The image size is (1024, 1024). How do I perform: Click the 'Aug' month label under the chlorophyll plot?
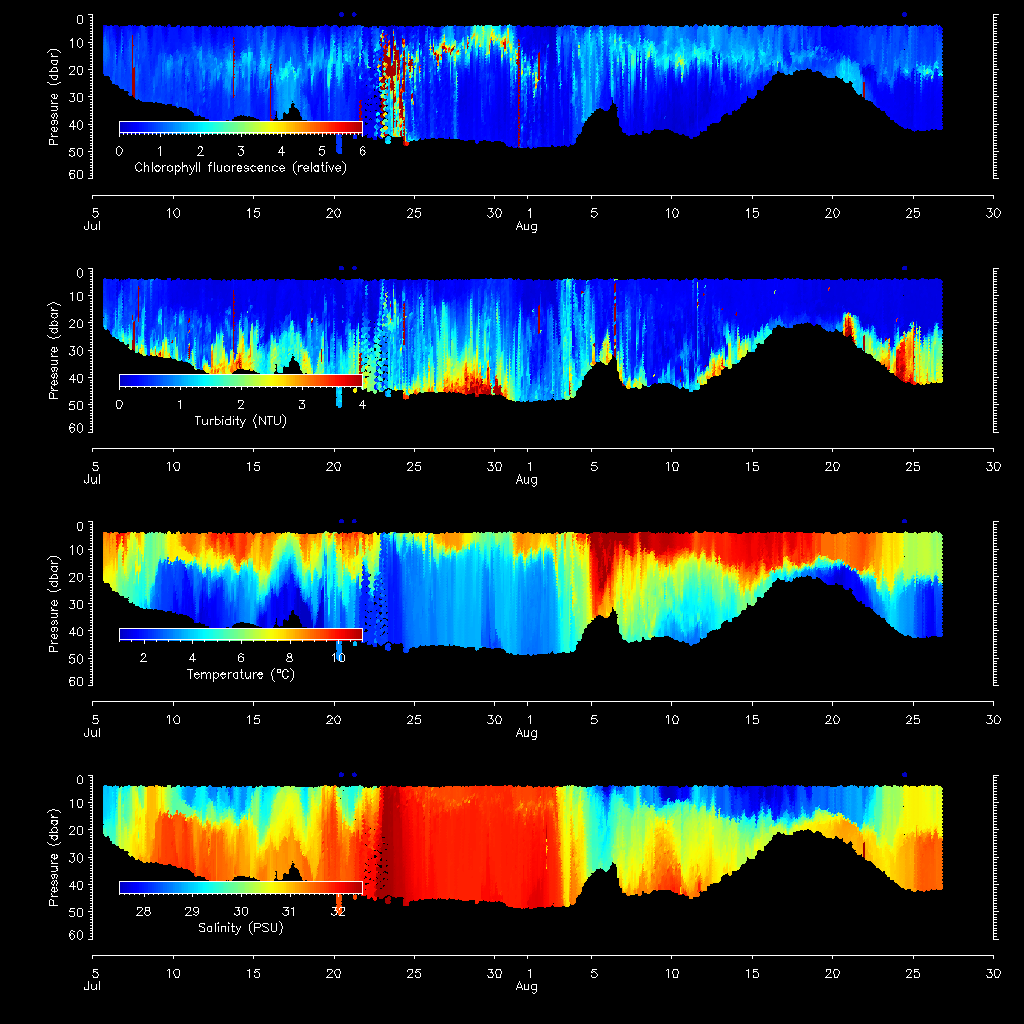[x=527, y=227]
